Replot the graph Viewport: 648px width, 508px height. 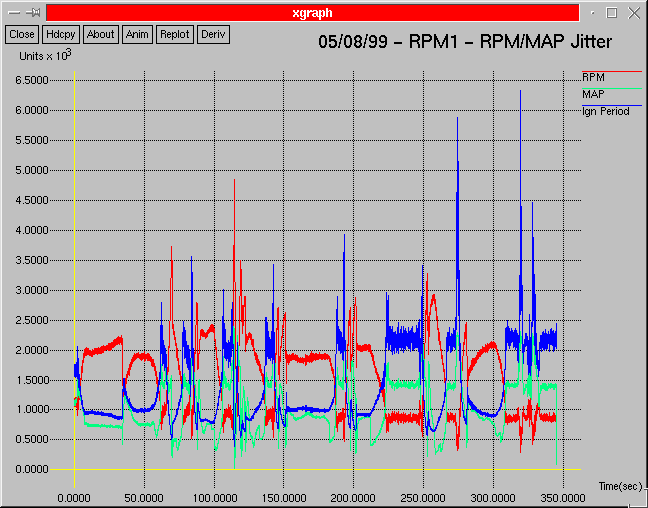point(174,34)
